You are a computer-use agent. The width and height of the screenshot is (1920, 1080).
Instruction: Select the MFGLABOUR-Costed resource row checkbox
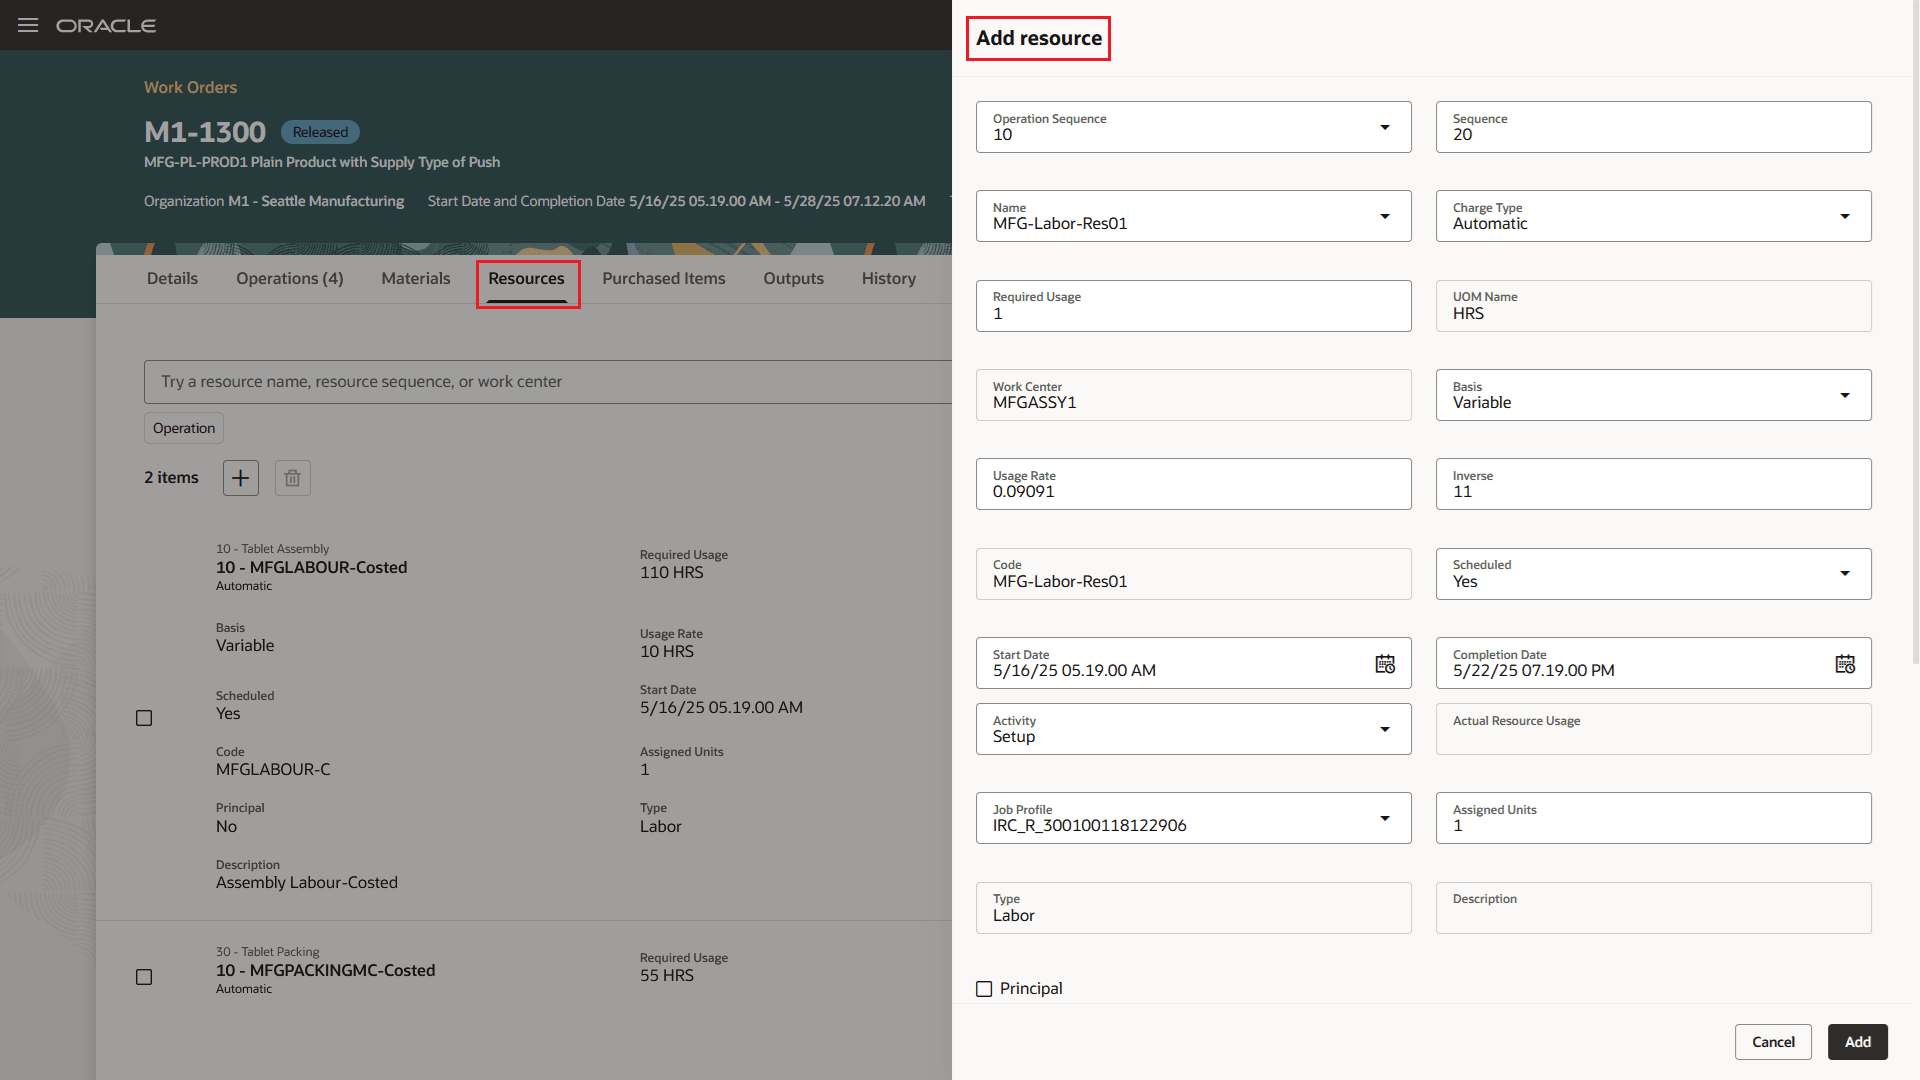tap(144, 717)
